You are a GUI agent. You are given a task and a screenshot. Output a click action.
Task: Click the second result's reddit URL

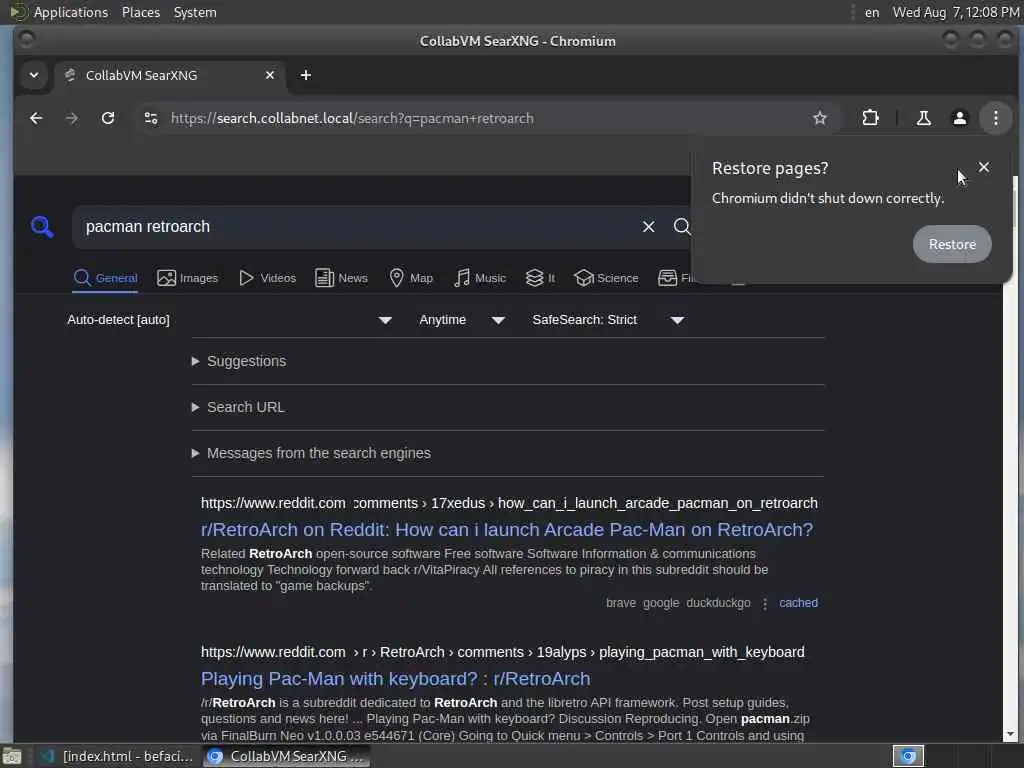502,652
